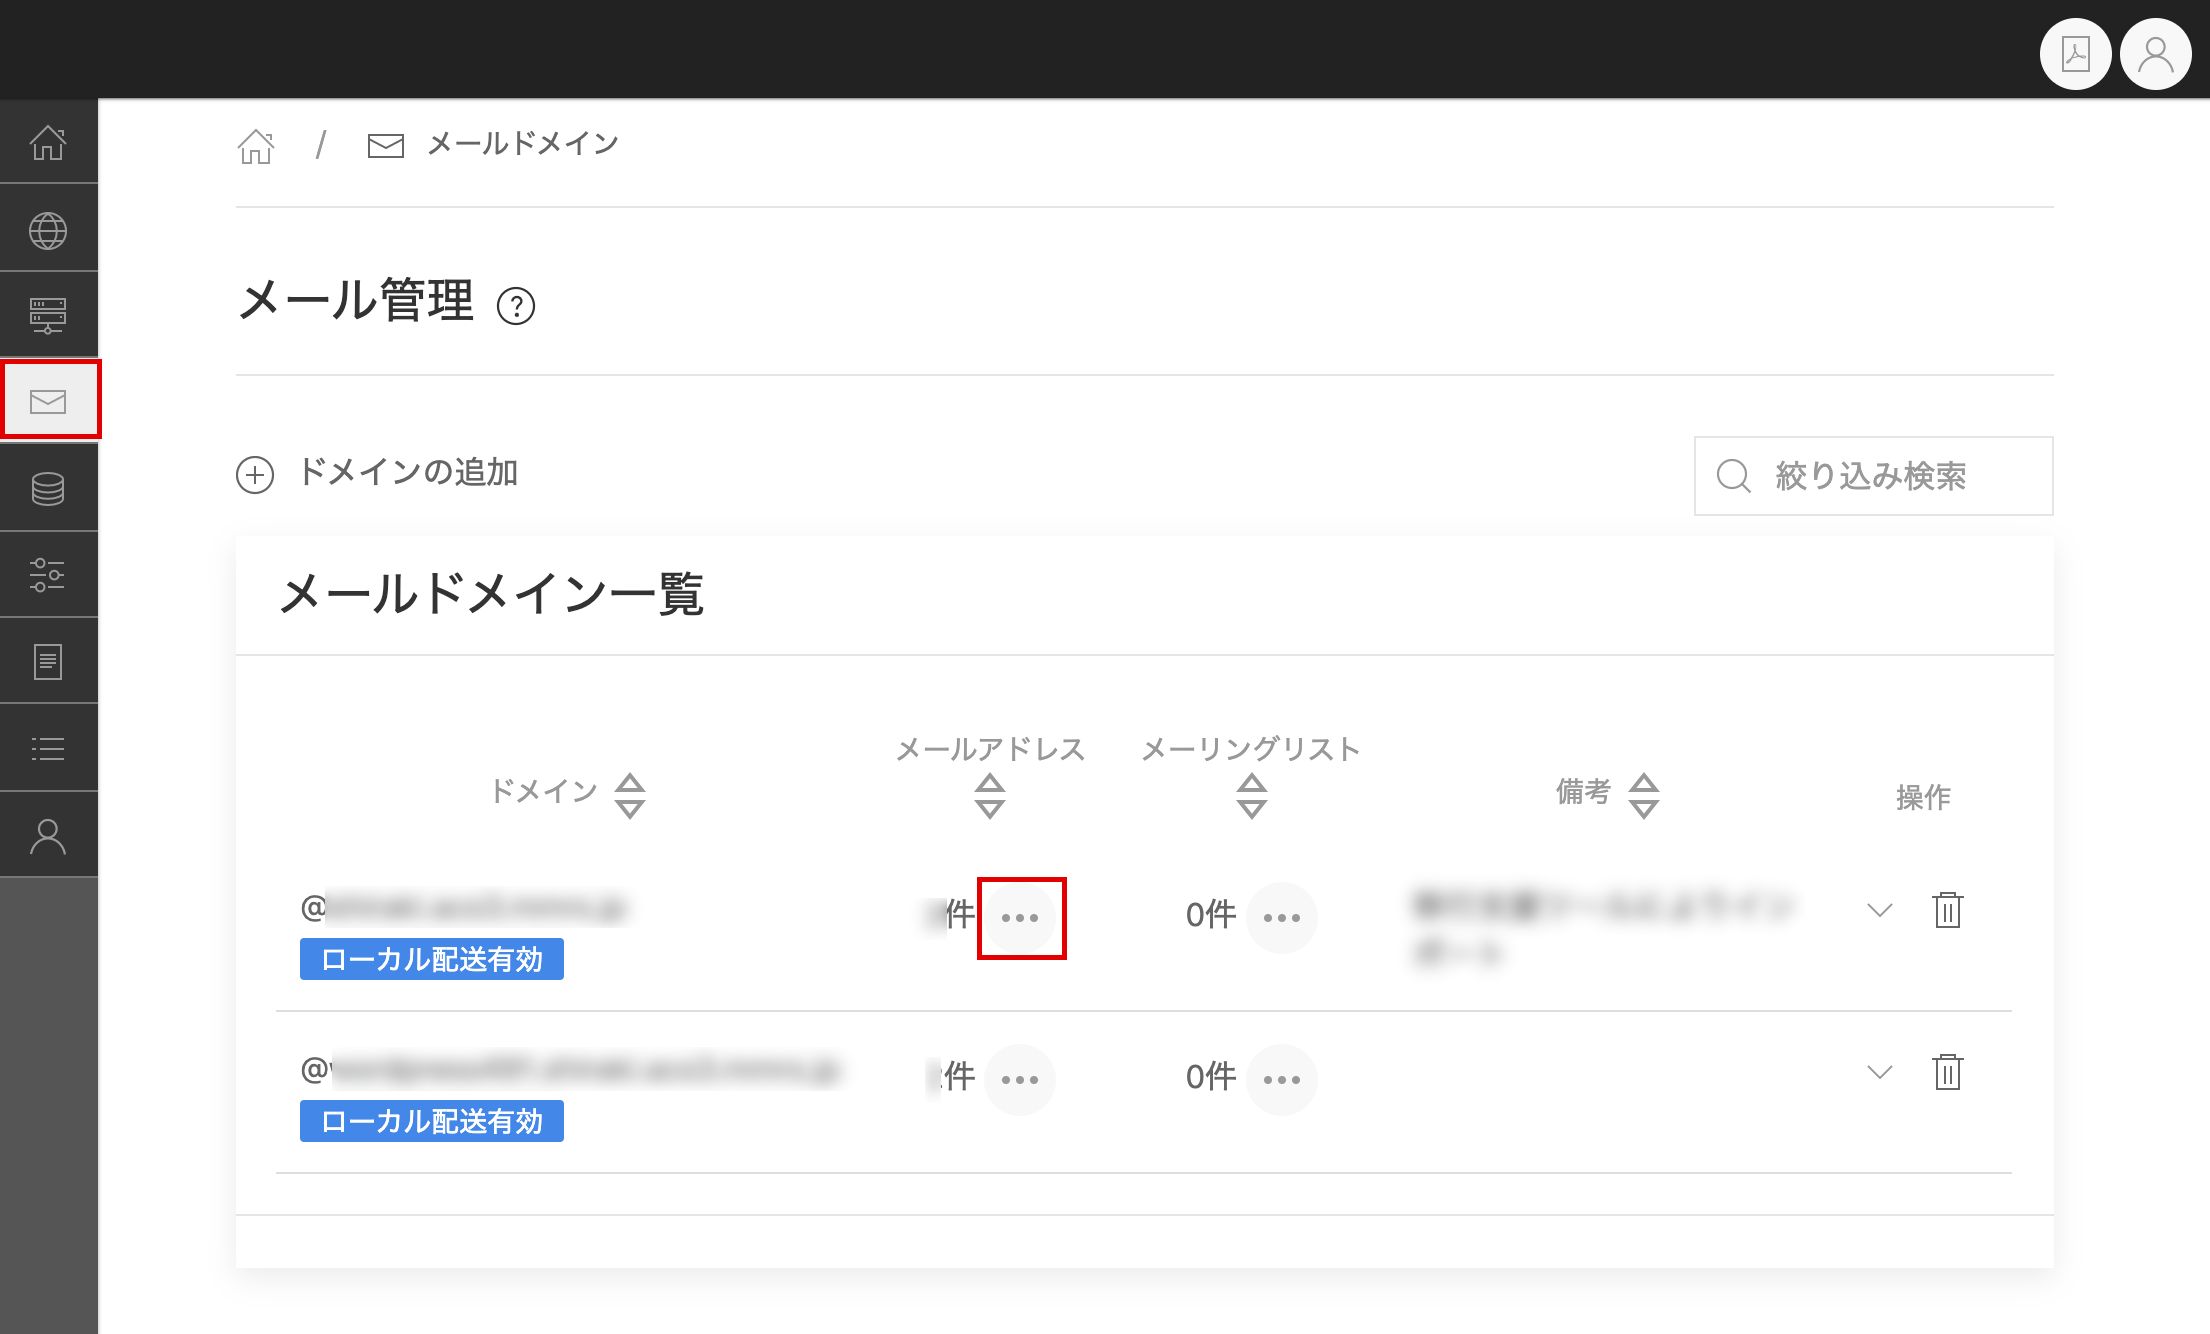Open the second row's mail address ellipsis menu
2210x1334 pixels.
tap(1020, 1080)
